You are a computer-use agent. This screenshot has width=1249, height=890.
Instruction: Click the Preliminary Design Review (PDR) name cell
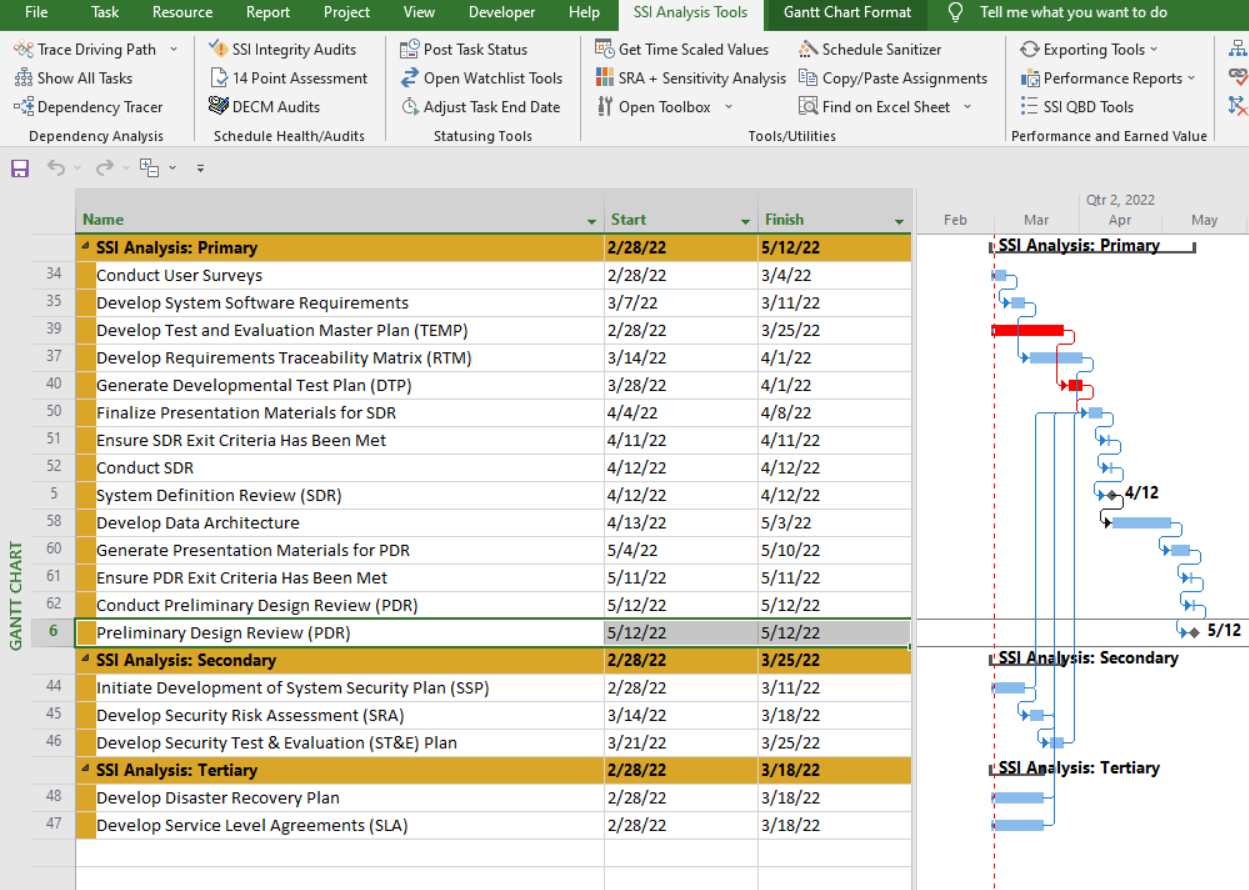(340, 633)
